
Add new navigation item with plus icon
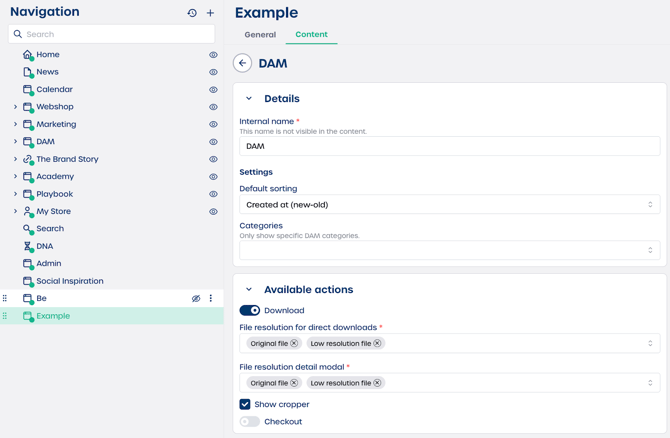tap(210, 13)
